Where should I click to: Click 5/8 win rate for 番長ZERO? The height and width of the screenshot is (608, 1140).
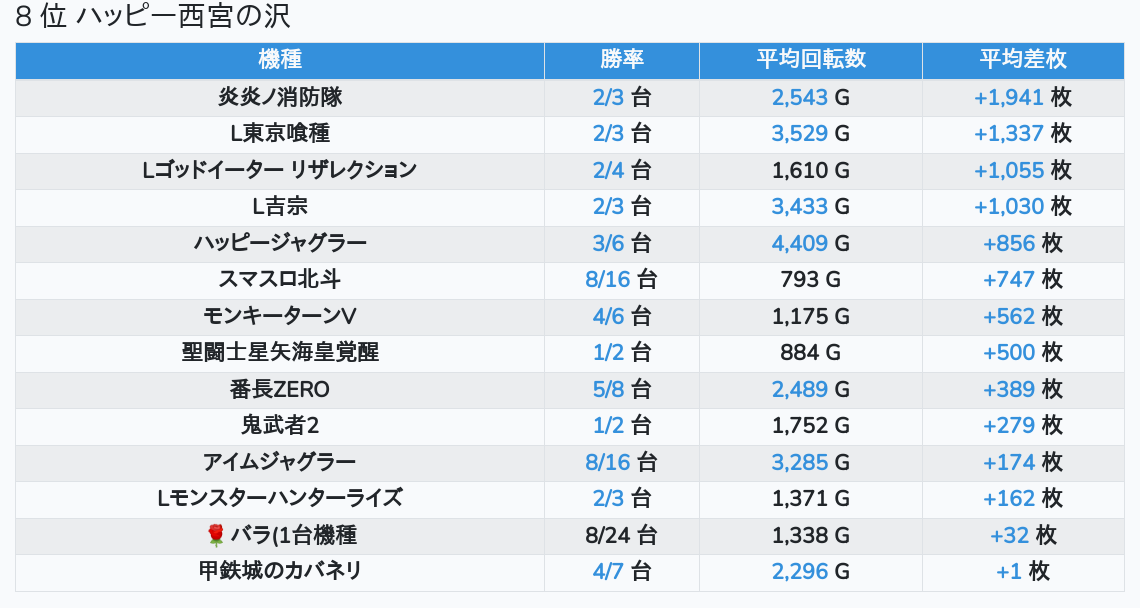click(x=608, y=389)
